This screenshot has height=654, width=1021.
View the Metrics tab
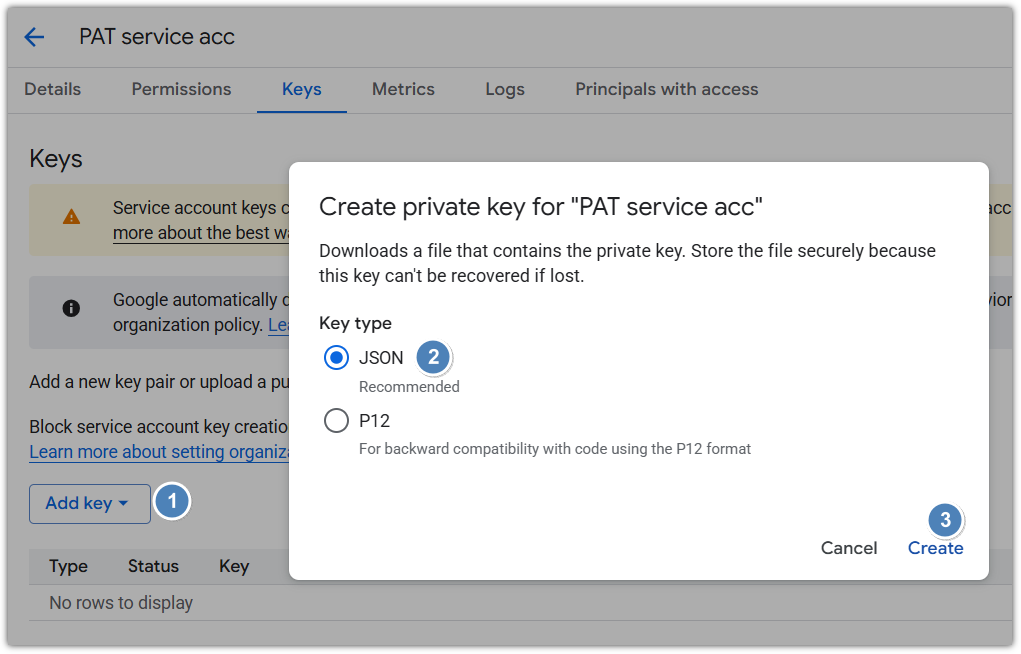tap(403, 89)
